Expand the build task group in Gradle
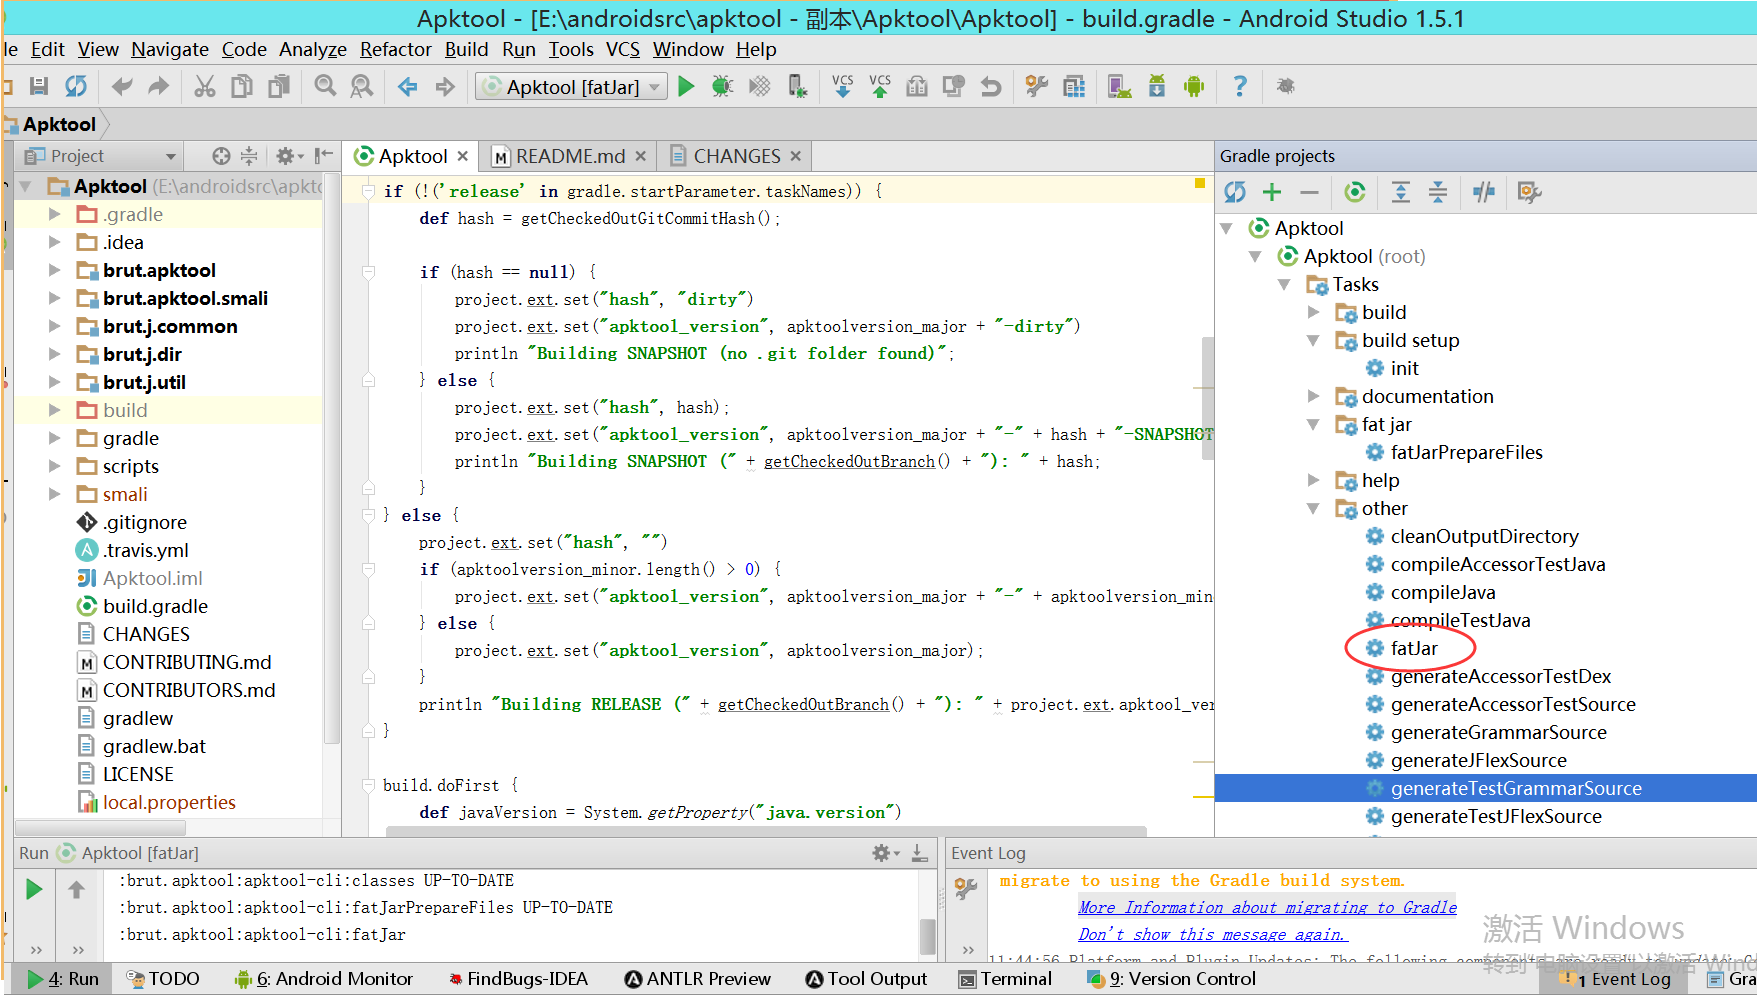 [1314, 312]
